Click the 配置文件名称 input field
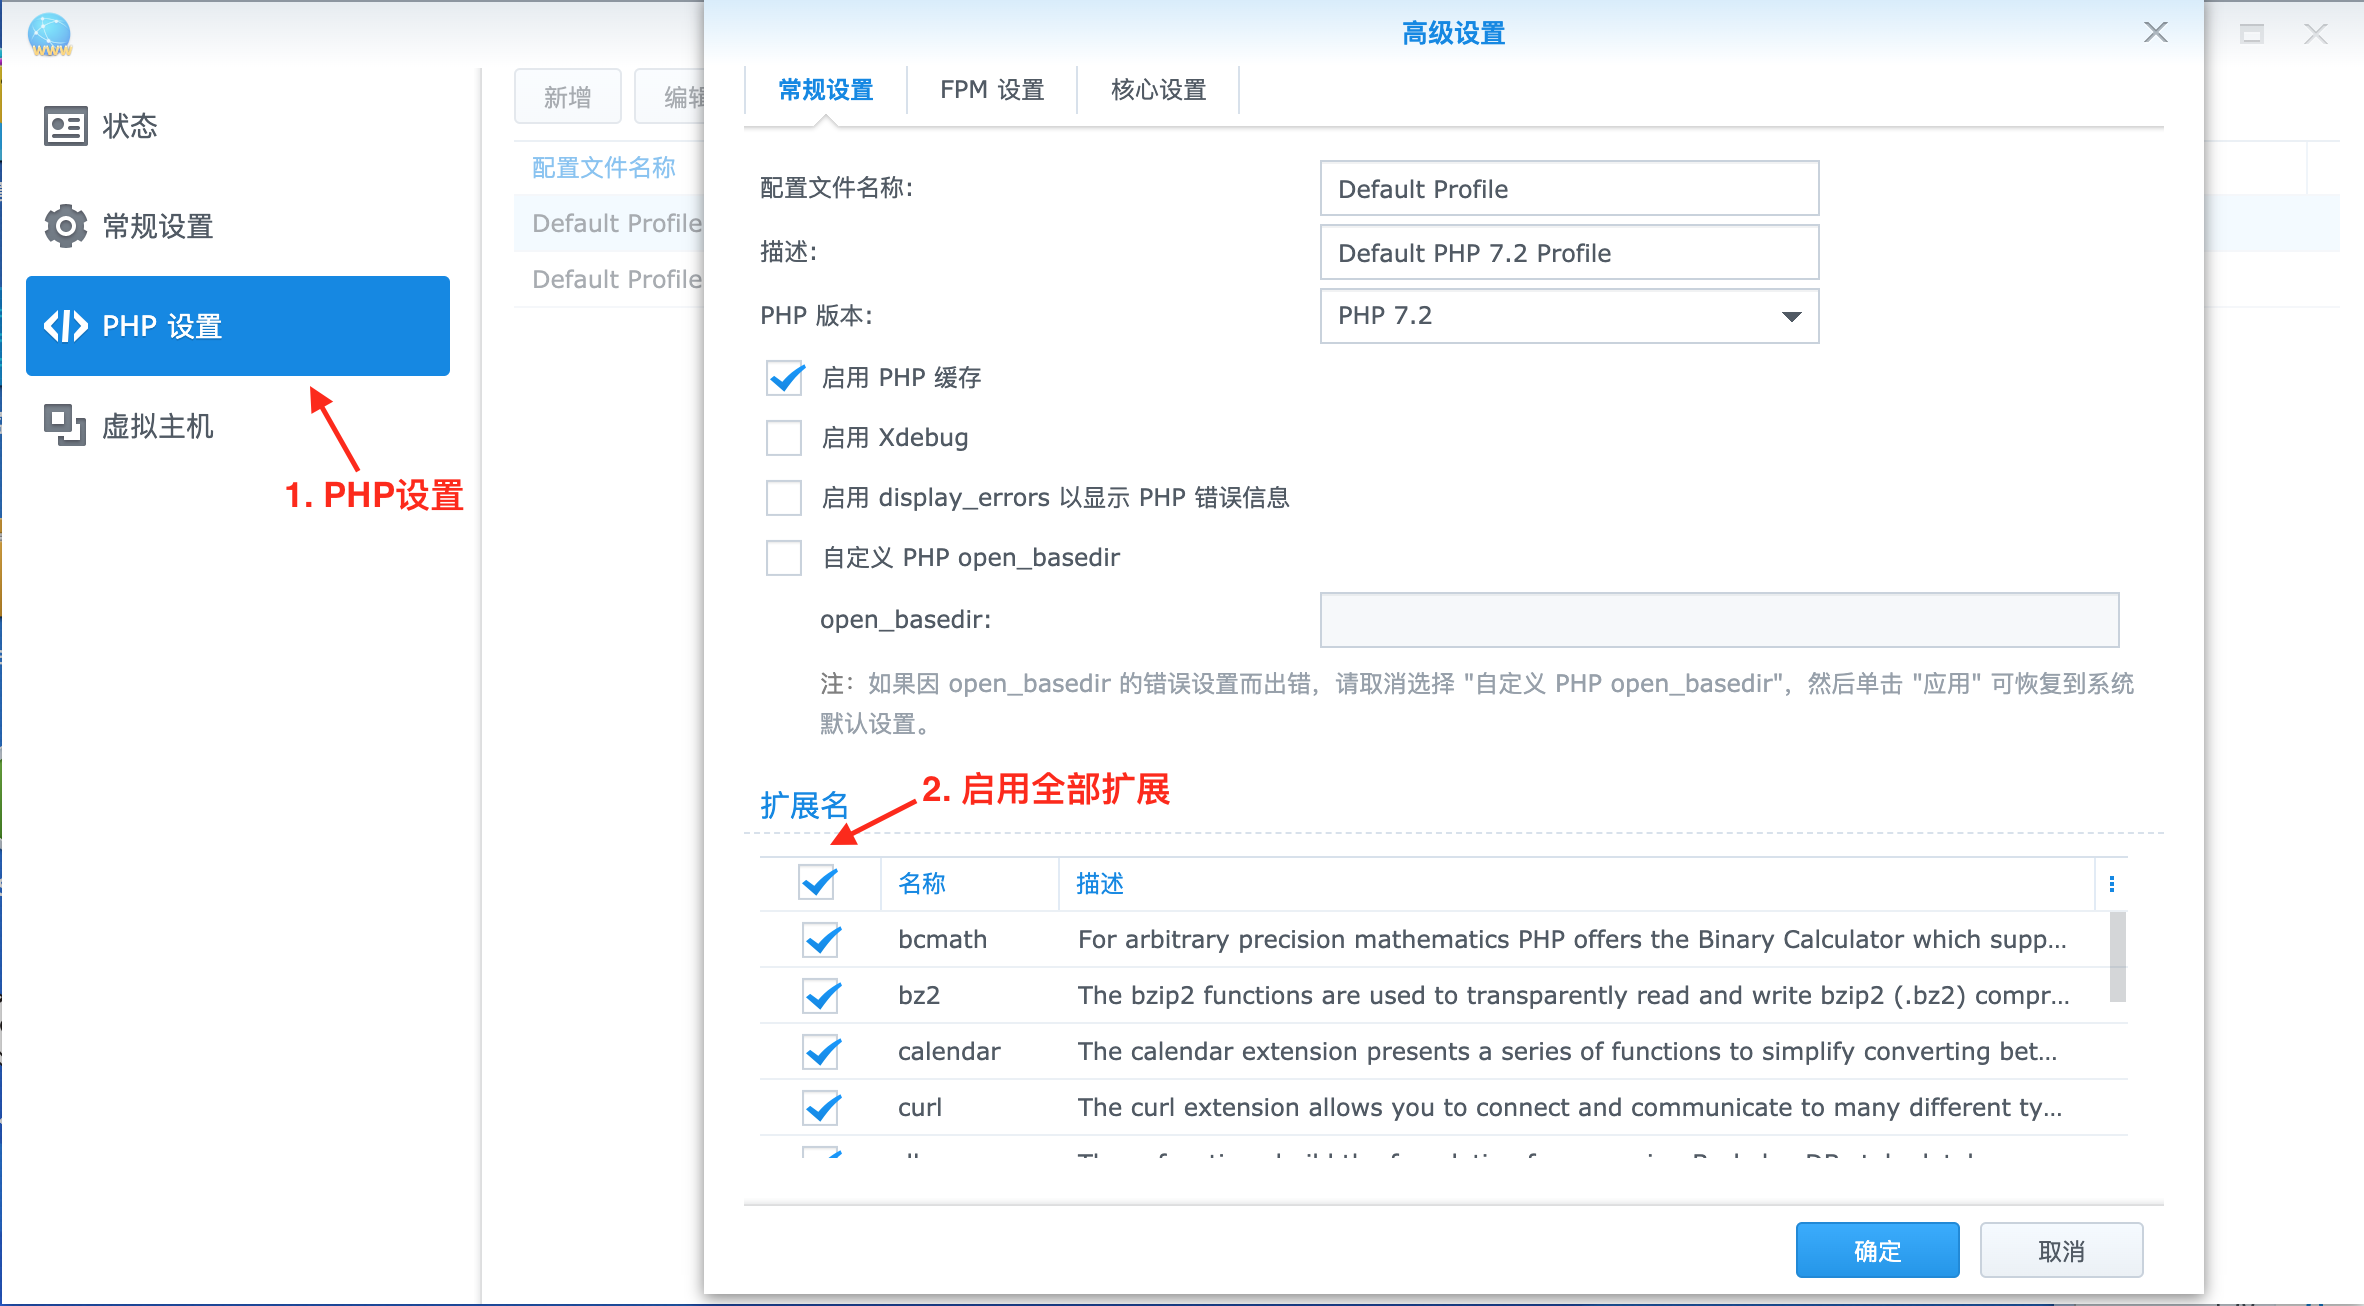Screen dimensions: 2364x1306 pyautogui.click(x=1569, y=188)
